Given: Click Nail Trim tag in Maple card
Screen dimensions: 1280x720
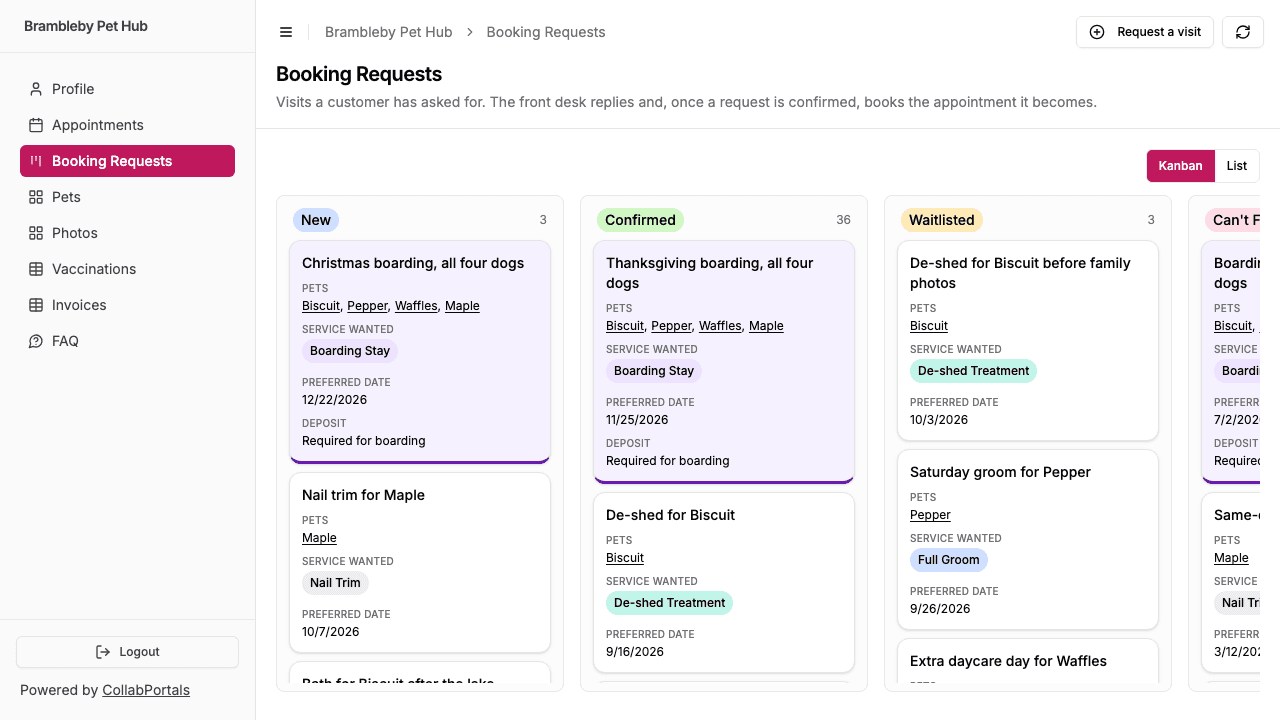Looking at the screenshot, I should [335, 583].
